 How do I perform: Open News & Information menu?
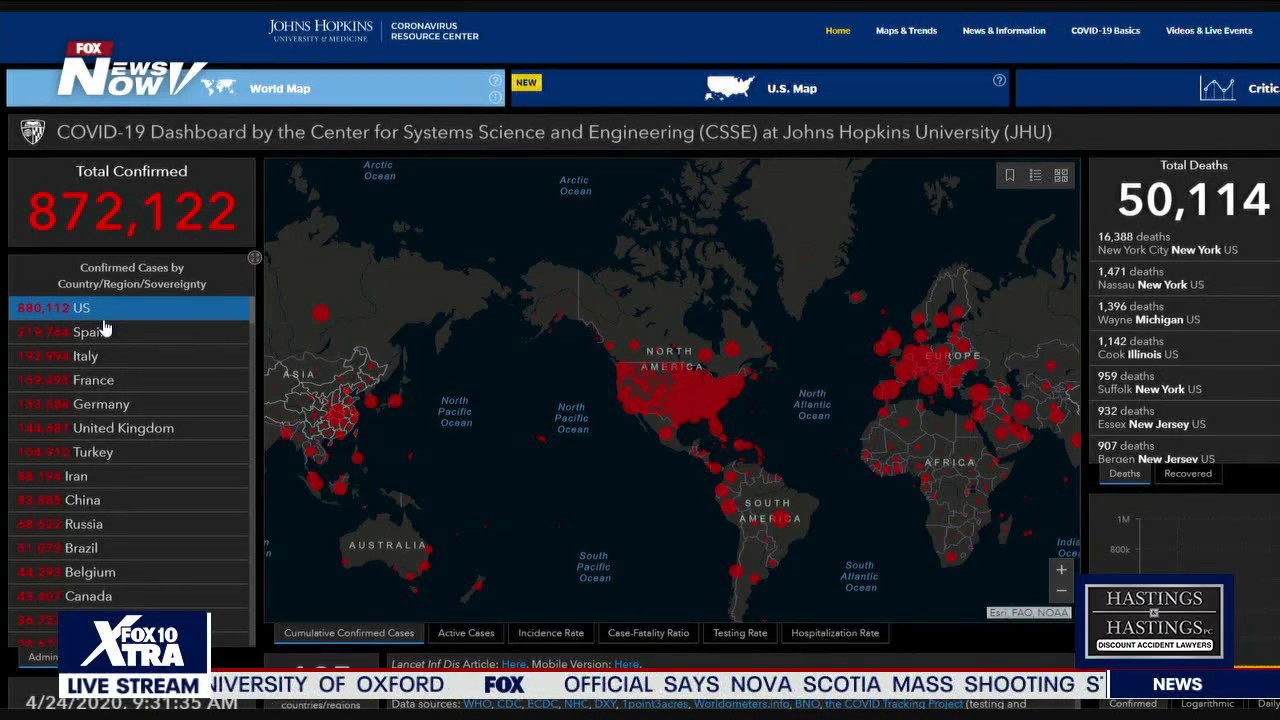point(1004,31)
